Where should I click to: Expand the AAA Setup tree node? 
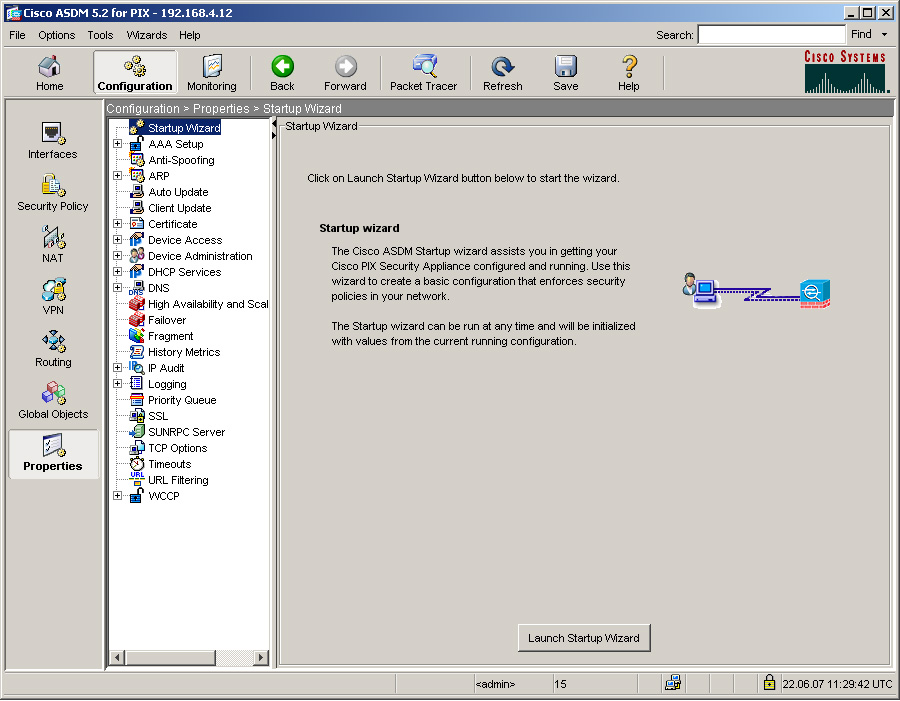click(118, 144)
